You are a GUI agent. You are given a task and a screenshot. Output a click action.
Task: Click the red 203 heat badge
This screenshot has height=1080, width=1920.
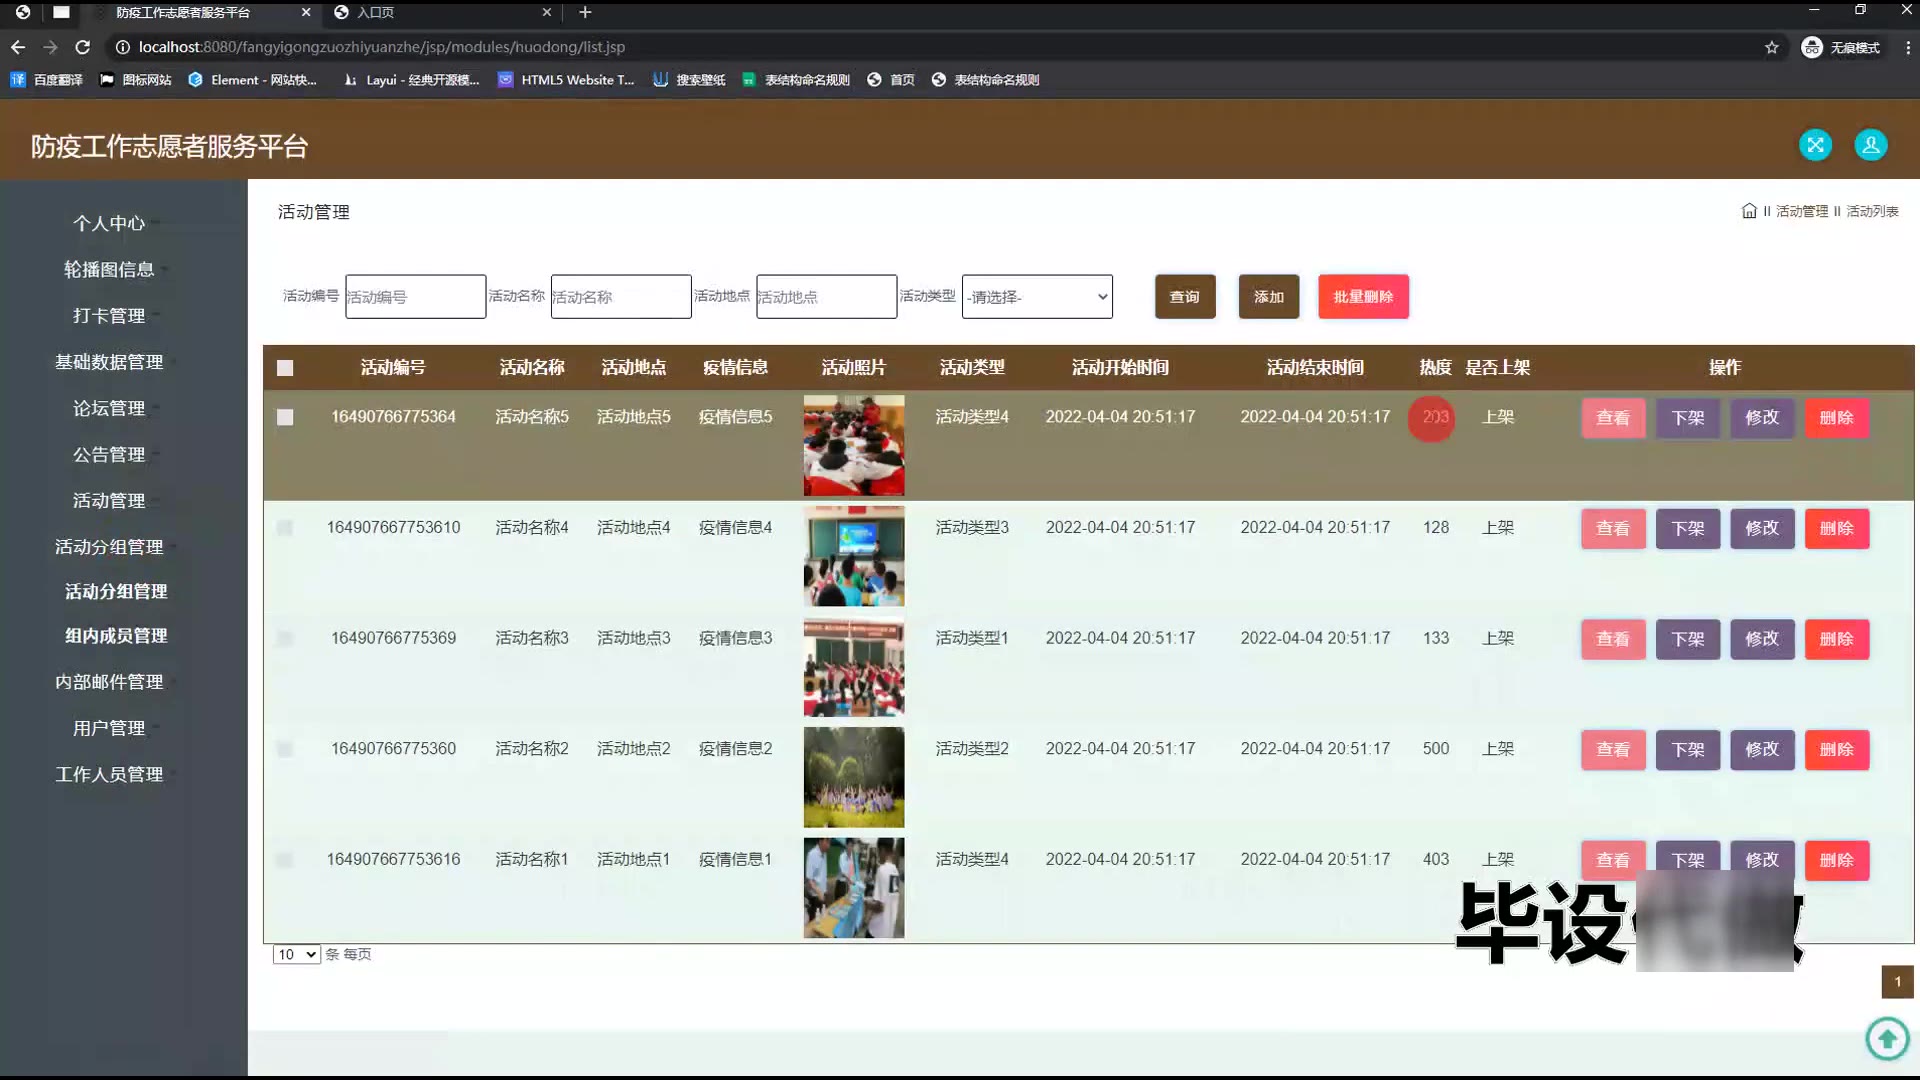(1433, 418)
